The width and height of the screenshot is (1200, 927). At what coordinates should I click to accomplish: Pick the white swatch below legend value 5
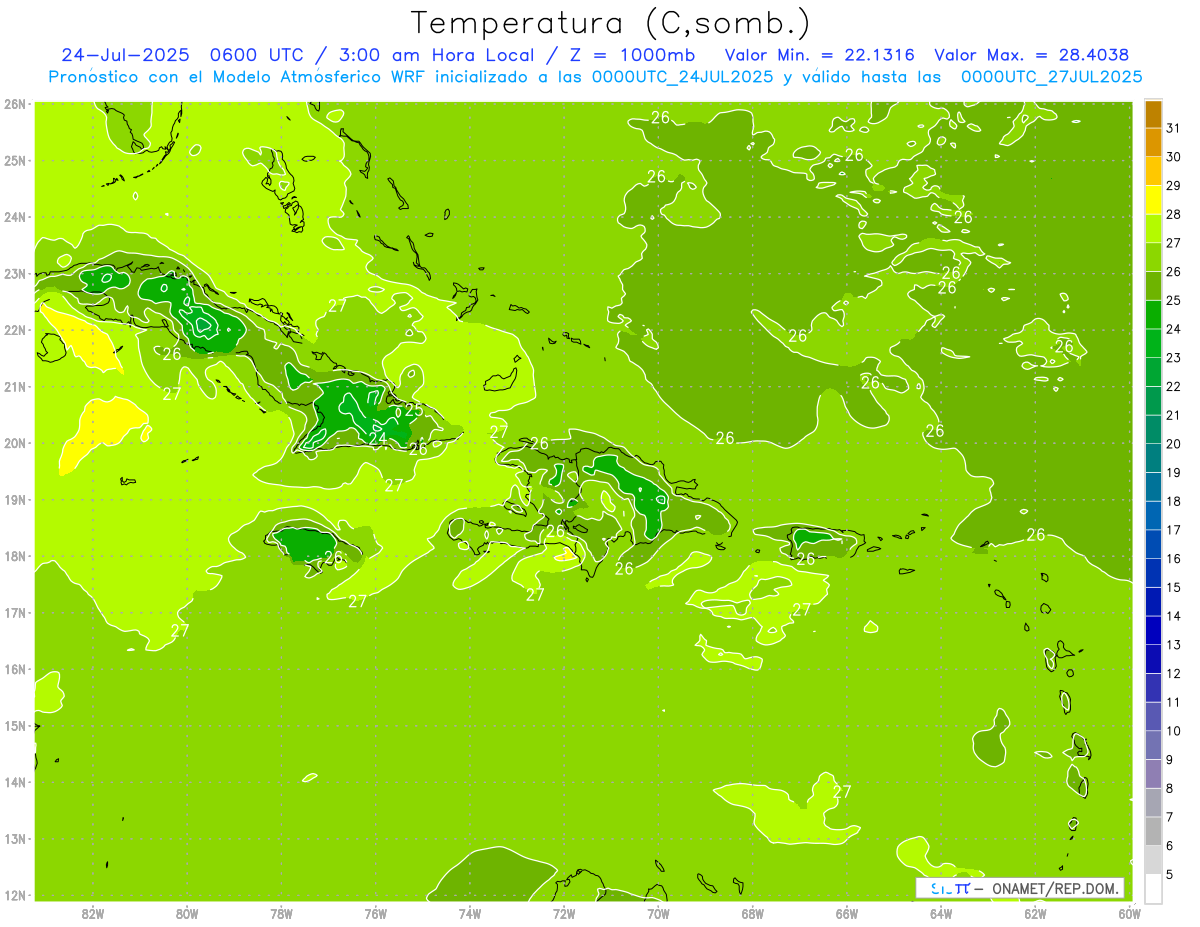[x=1153, y=888]
